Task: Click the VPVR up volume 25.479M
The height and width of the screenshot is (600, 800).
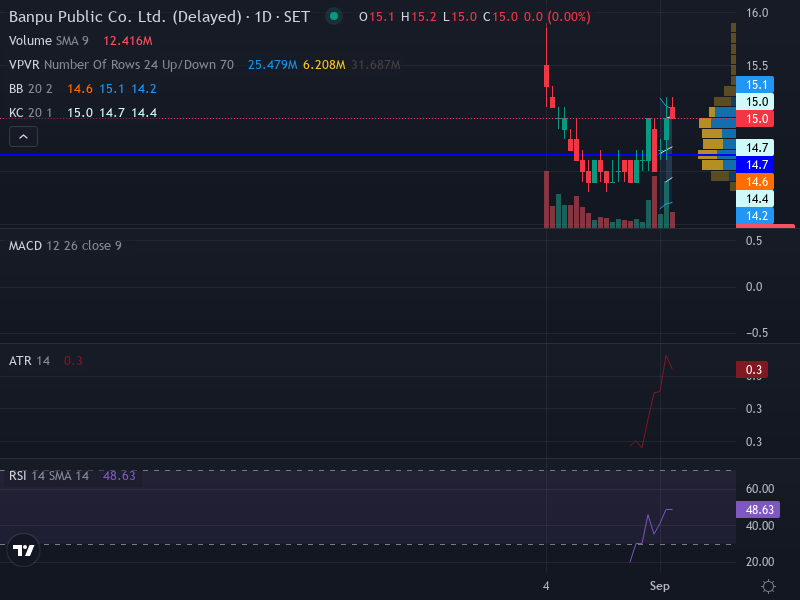Action: click(x=272, y=65)
